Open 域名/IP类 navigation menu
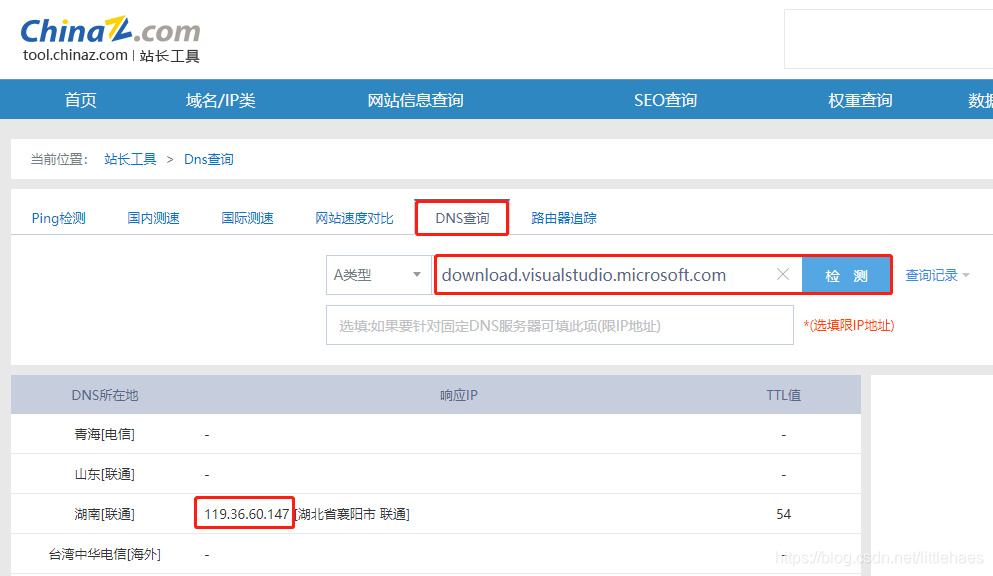The width and height of the screenshot is (993, 576). tap(220, 100)
